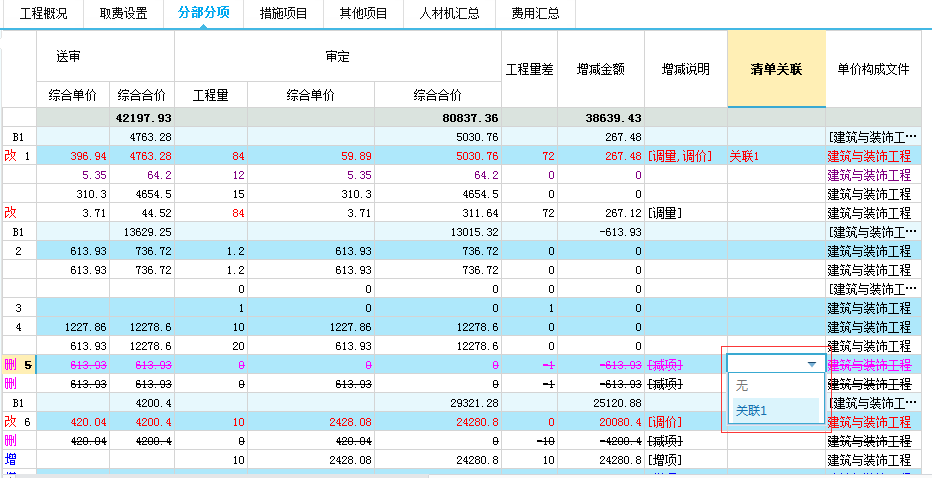Click the 增减金额 column header
The image size is (932, 478).
pyautogui.click(x=601, y=69)
